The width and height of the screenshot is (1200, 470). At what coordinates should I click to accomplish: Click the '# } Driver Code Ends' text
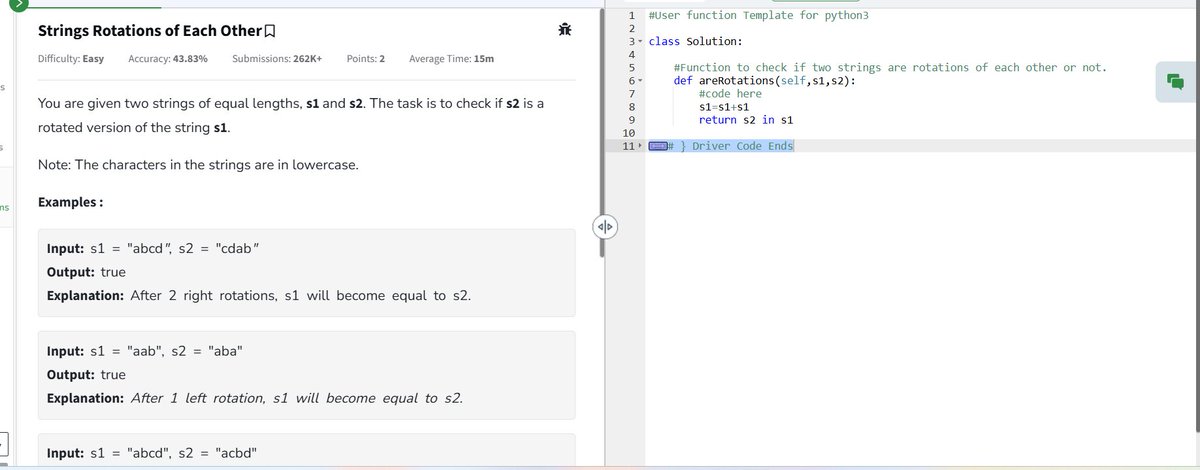(729, 147)
